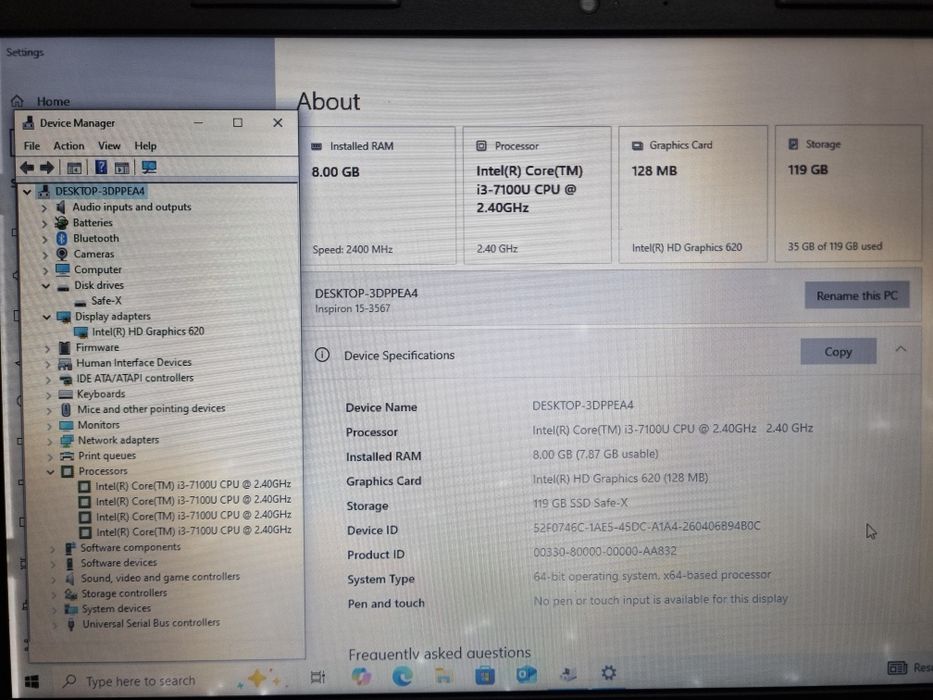
Task: Expand the Human Interface Devices node
Action: [x=48, y=364]
